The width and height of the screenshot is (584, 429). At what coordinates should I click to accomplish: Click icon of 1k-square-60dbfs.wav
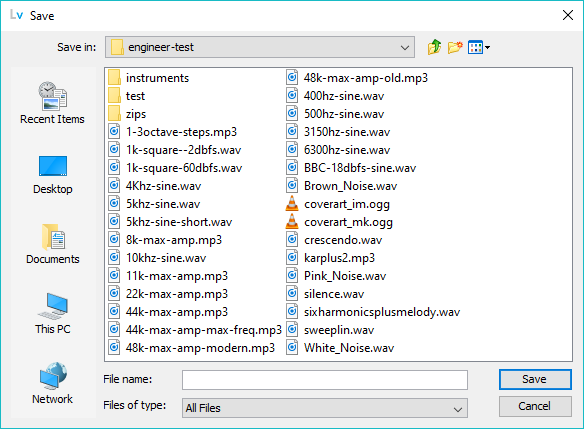tap(114, 168)
